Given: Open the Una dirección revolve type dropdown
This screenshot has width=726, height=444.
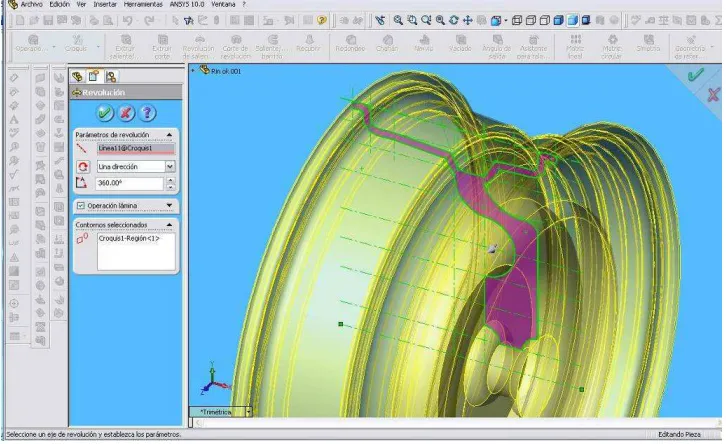Looking at the screenshot, I should coord(170,166).
